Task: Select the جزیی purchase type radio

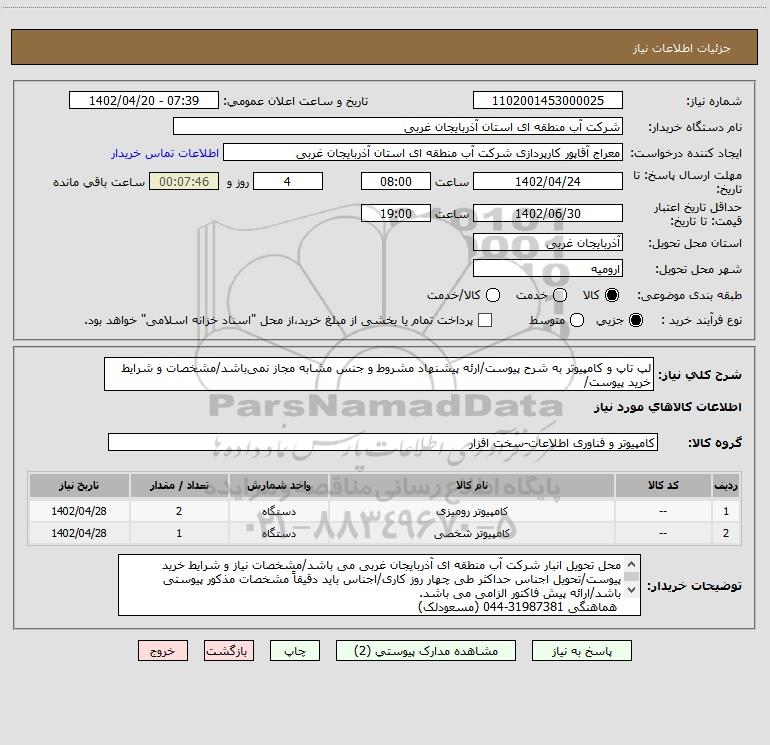Action: coord(635,320)
